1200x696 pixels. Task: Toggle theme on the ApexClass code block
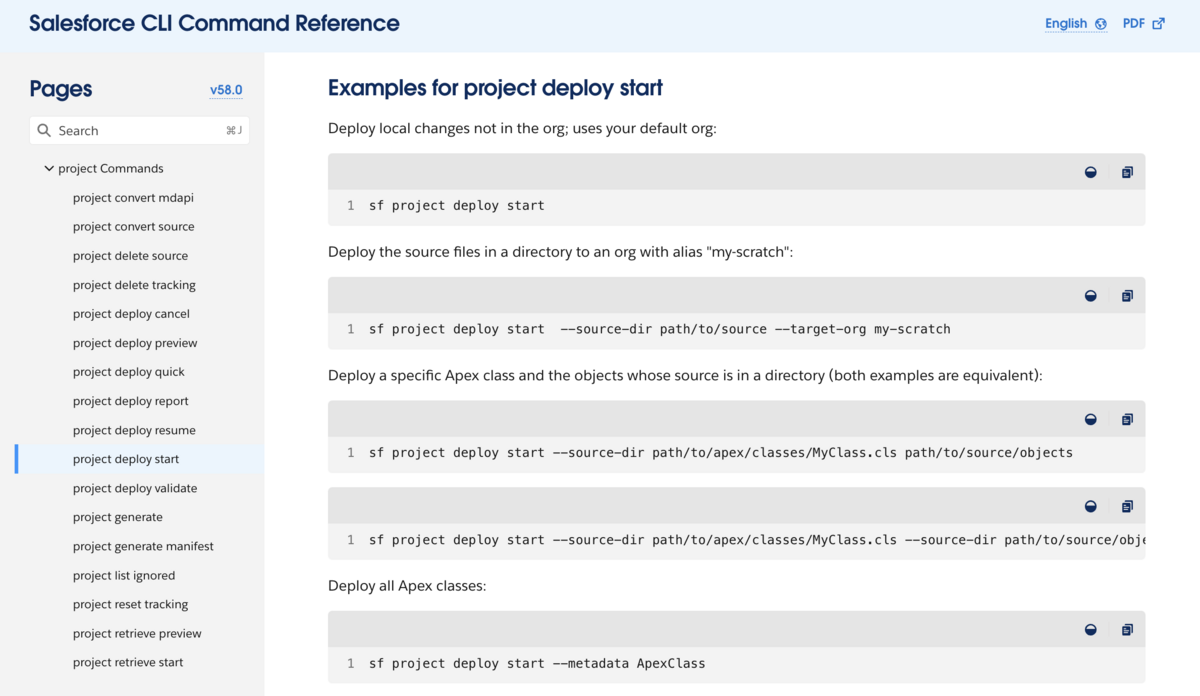(x=1090, y=629)
